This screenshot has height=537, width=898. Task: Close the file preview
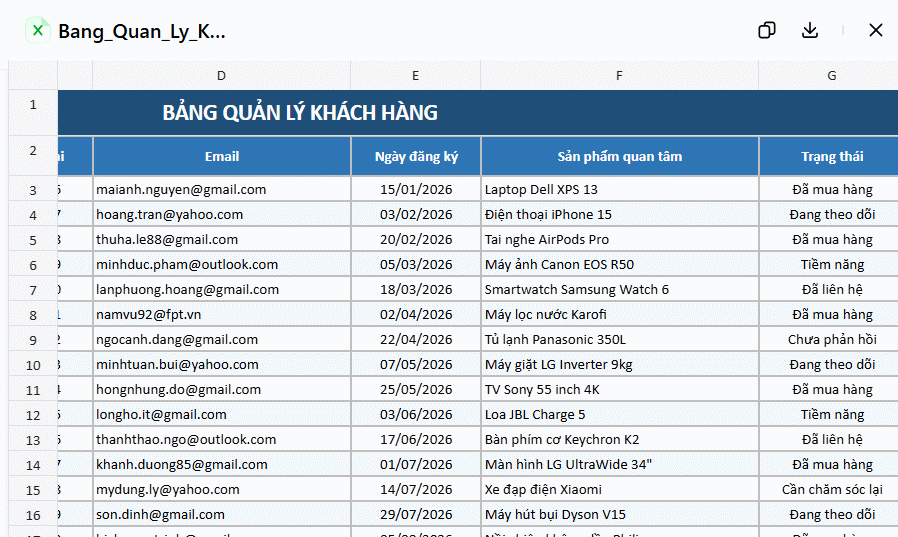(876, 30)
